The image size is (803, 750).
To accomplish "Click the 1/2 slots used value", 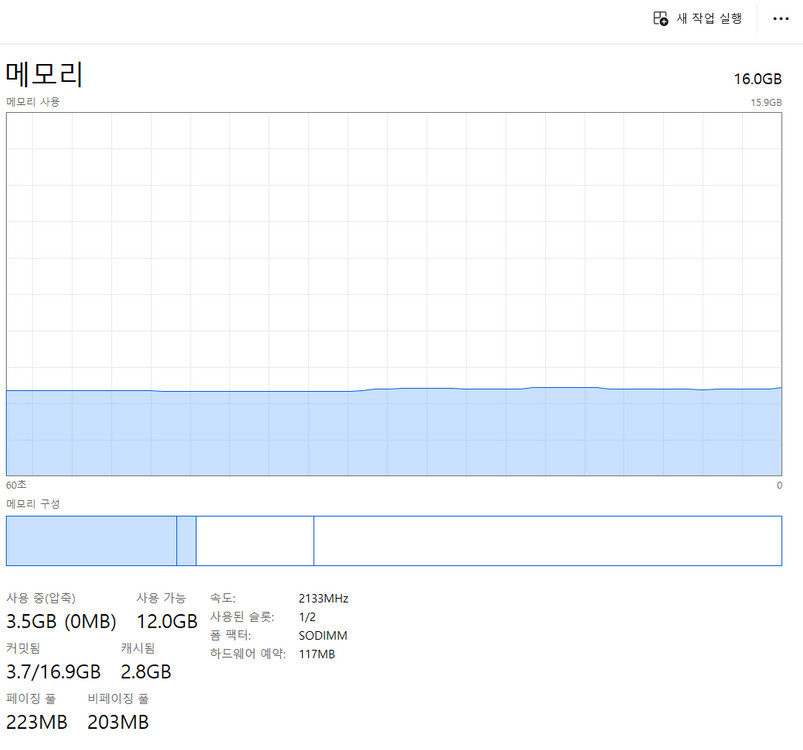I will (307, 617).
